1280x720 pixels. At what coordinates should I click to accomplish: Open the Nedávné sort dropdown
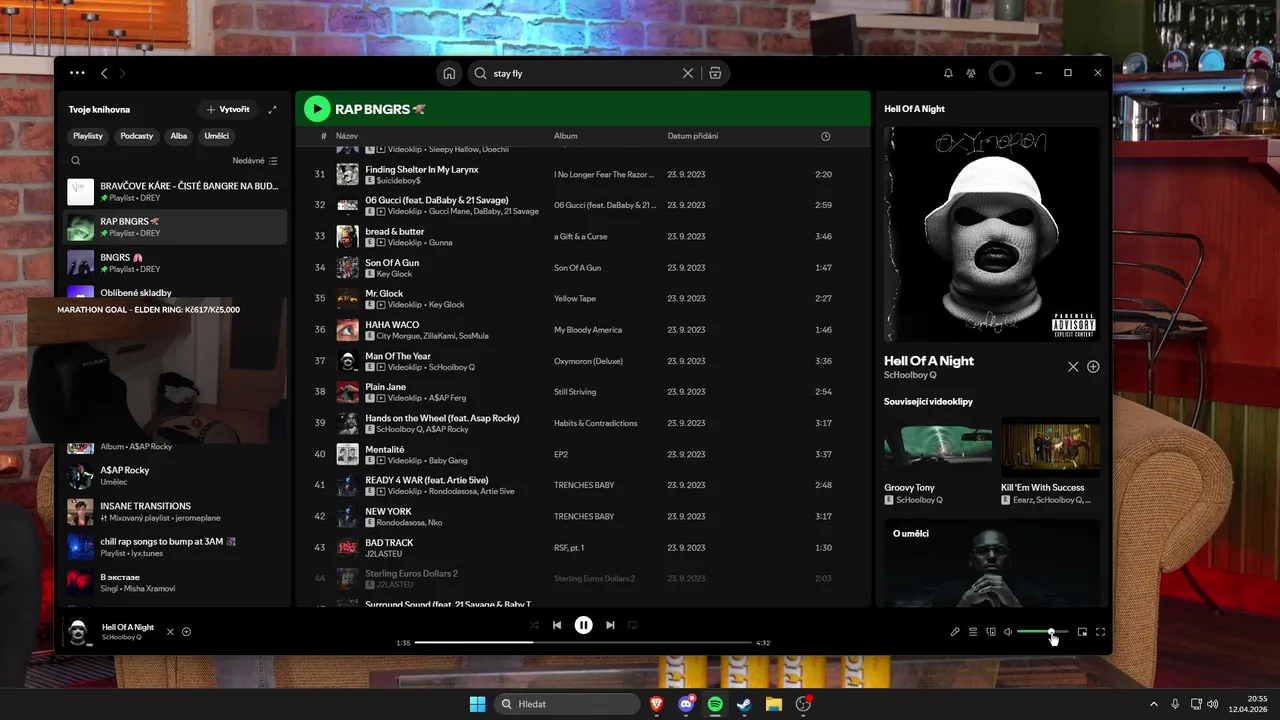(255, 160)
